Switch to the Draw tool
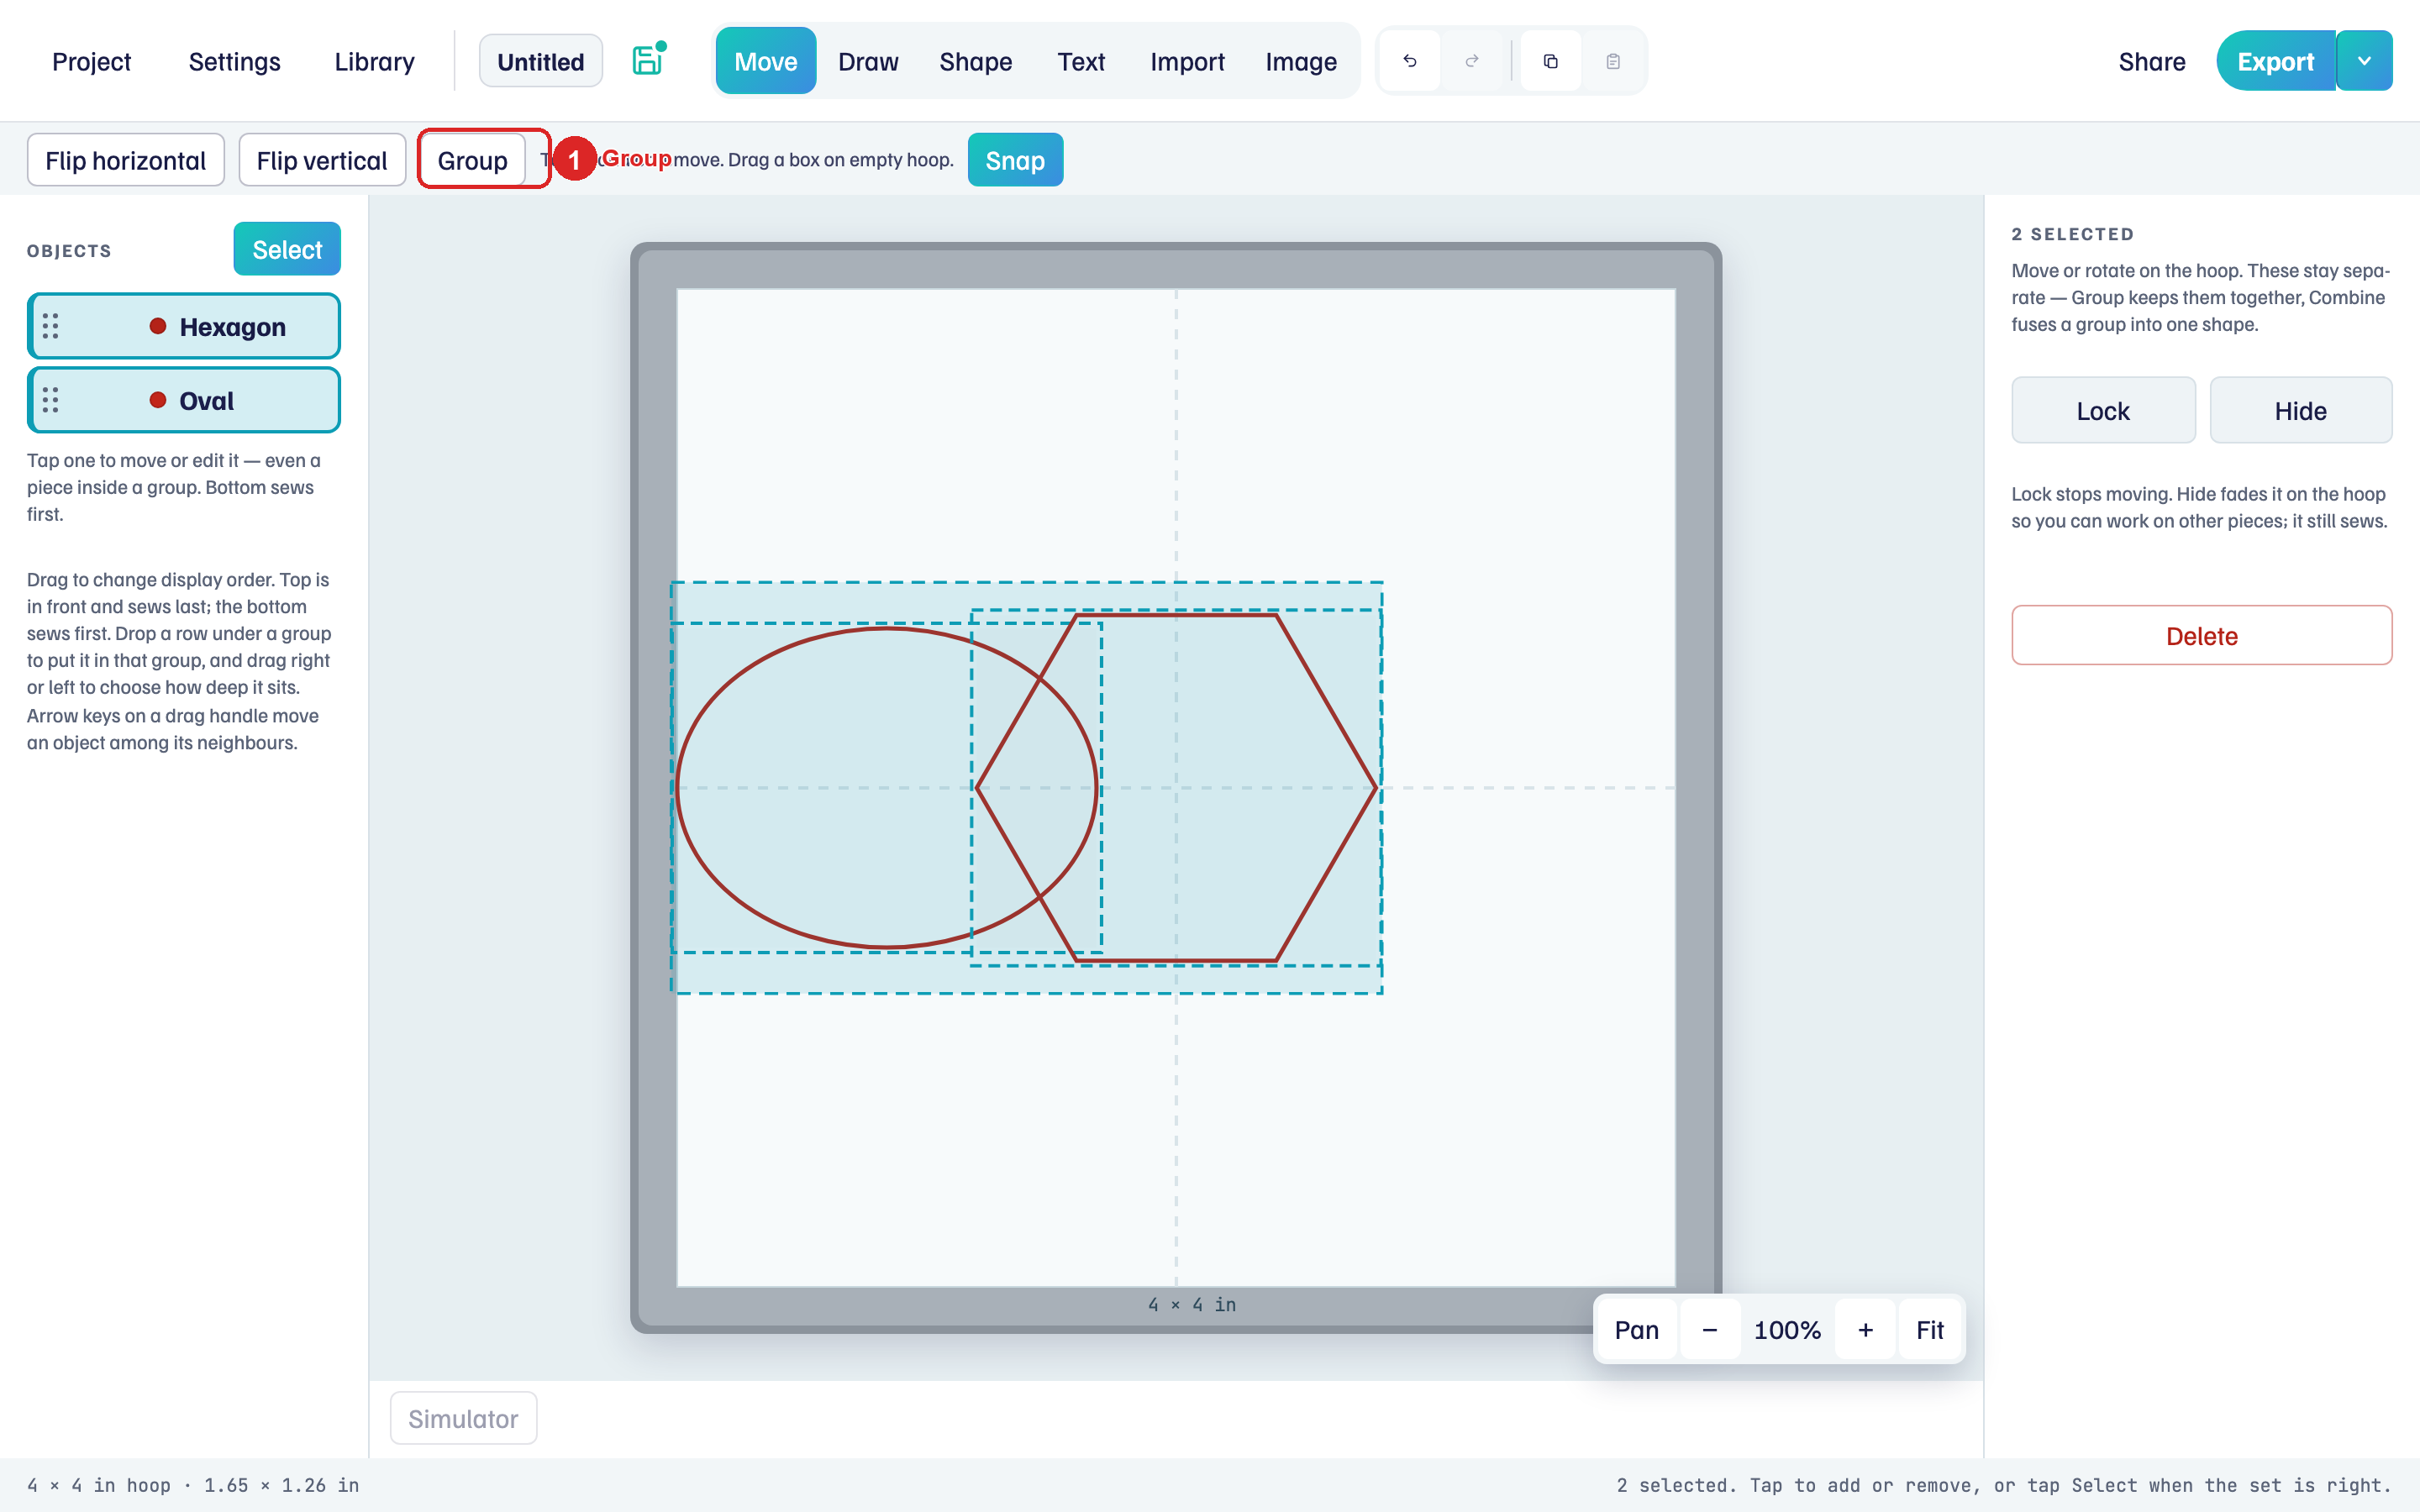2420x1512 pixels. (868, 61)
